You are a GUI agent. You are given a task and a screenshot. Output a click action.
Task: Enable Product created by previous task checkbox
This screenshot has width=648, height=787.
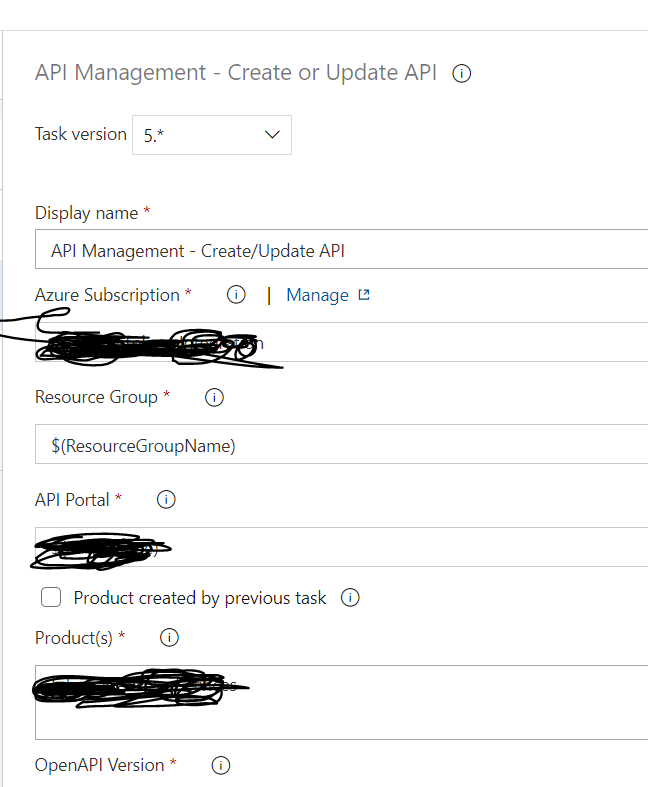51,598
